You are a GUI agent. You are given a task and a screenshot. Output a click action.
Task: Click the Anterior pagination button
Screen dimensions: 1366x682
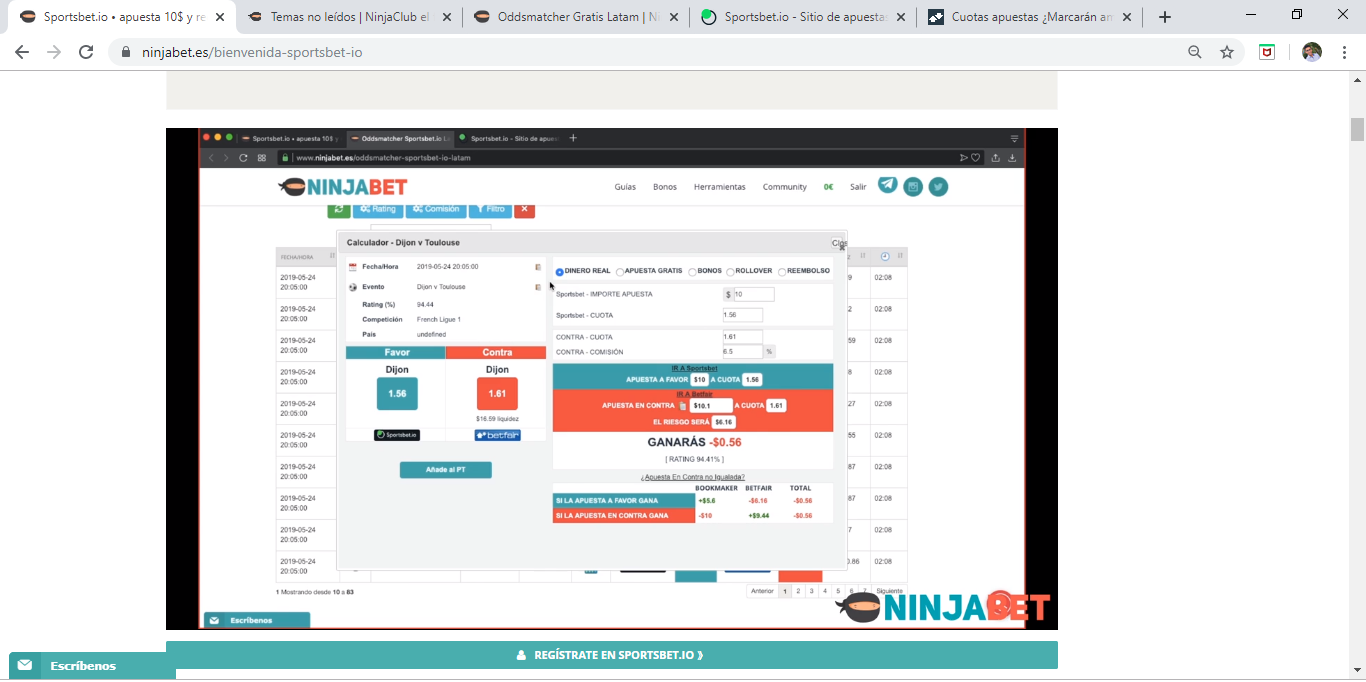click(762, 591)
